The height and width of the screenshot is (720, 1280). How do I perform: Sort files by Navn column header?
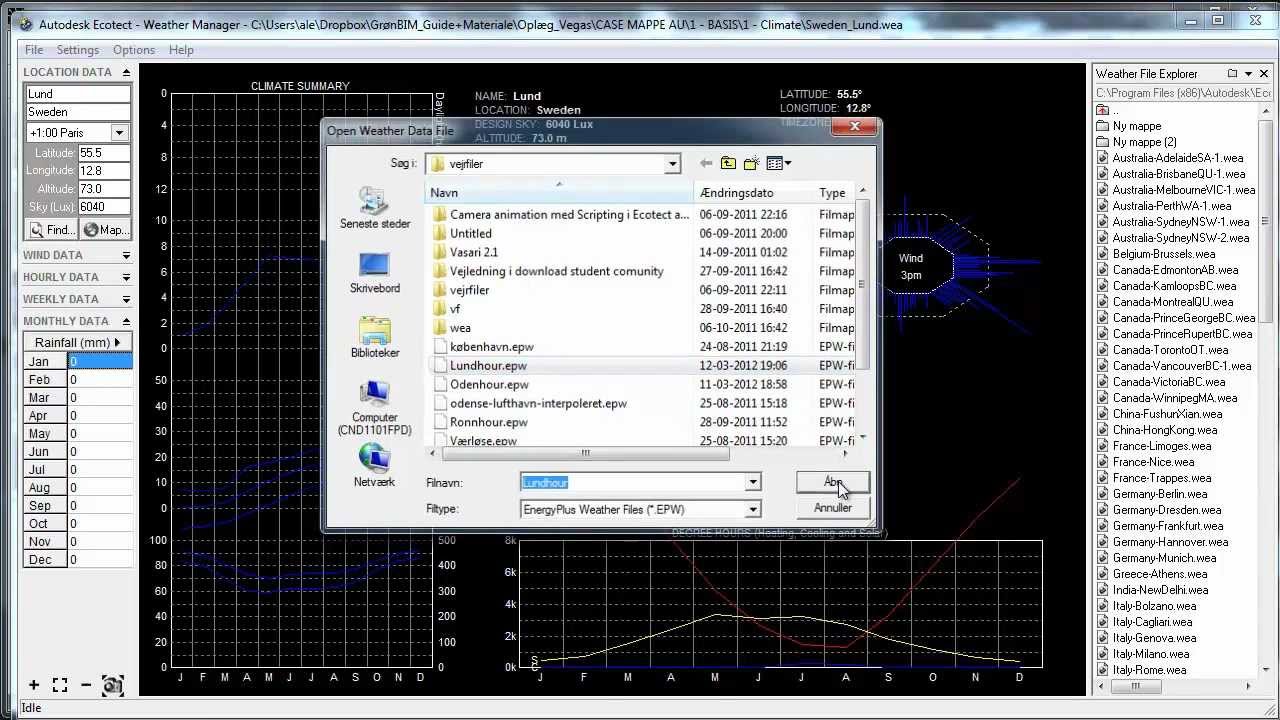pos(560,193)
